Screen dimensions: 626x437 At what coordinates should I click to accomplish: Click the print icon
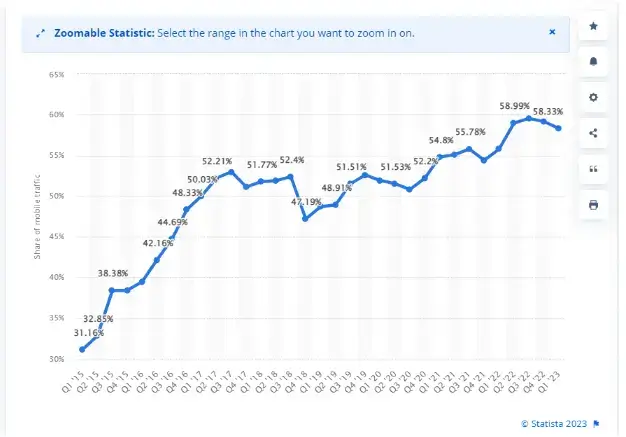593,205
